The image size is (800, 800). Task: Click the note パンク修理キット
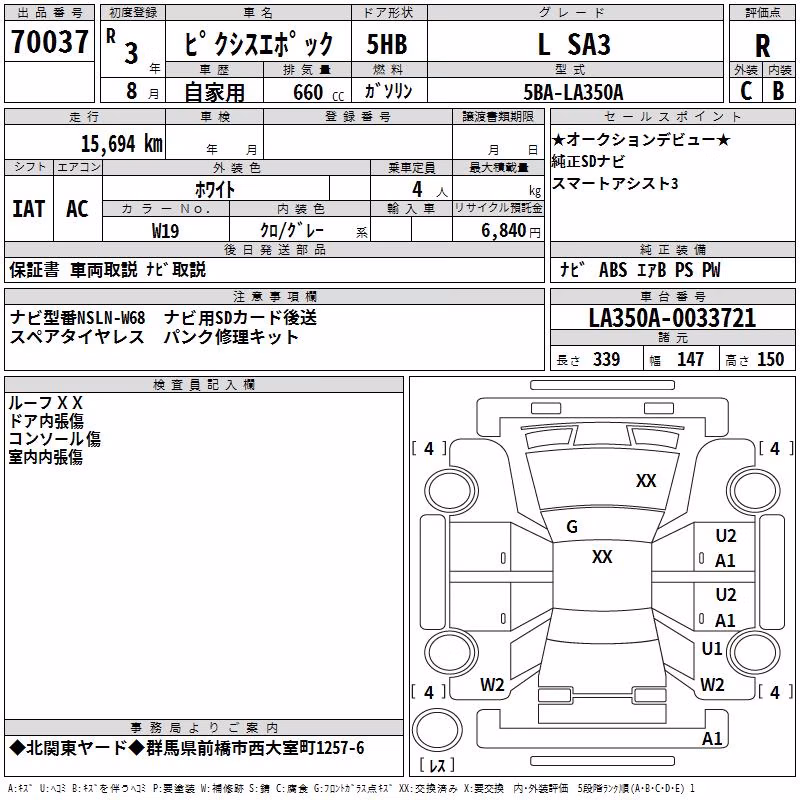[x=231, y=337]
